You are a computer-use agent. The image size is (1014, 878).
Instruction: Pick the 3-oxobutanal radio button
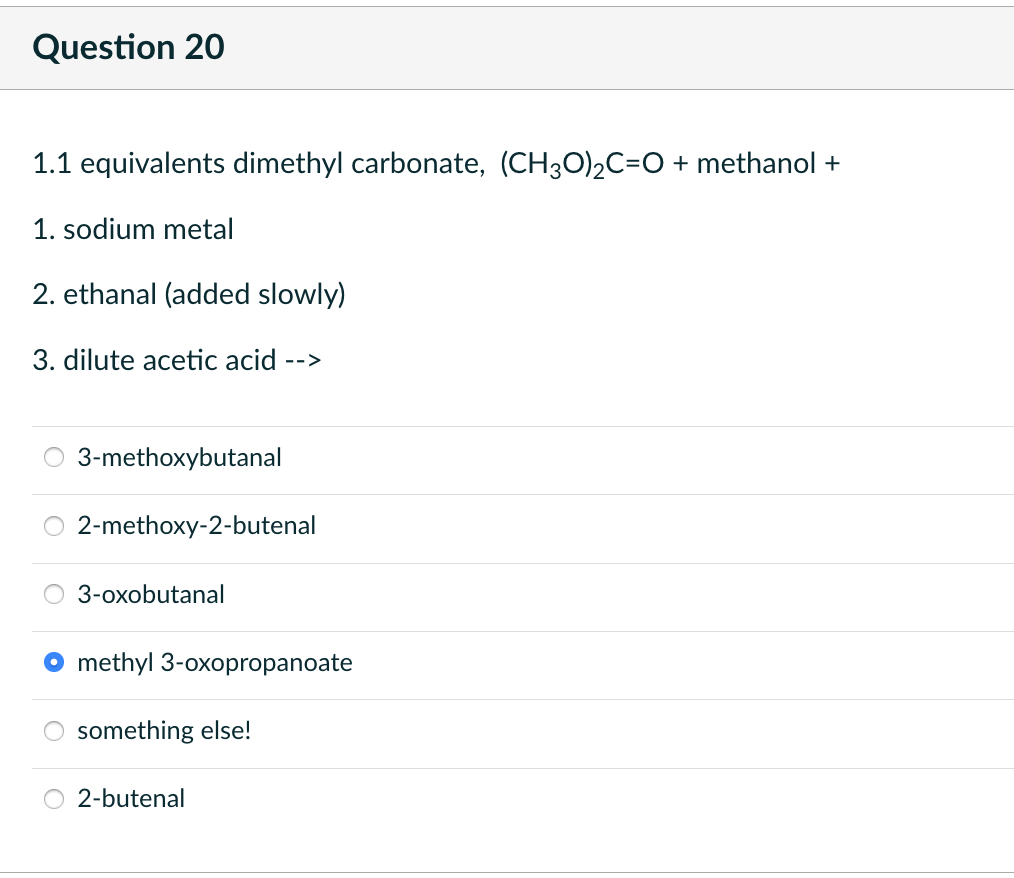click(x=54, y=595)
